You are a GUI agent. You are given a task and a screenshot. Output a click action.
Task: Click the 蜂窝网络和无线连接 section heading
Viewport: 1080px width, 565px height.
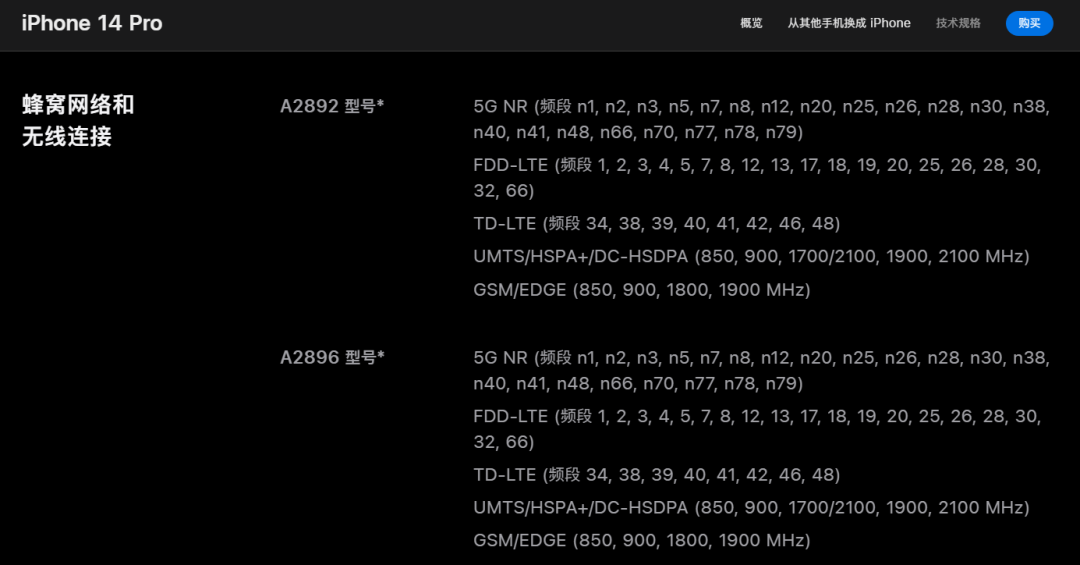78,121
